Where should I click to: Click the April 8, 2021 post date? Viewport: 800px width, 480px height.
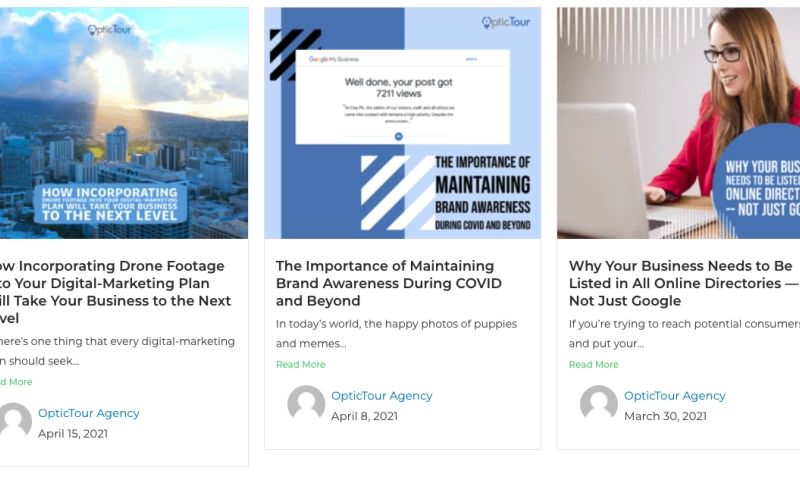364,416
